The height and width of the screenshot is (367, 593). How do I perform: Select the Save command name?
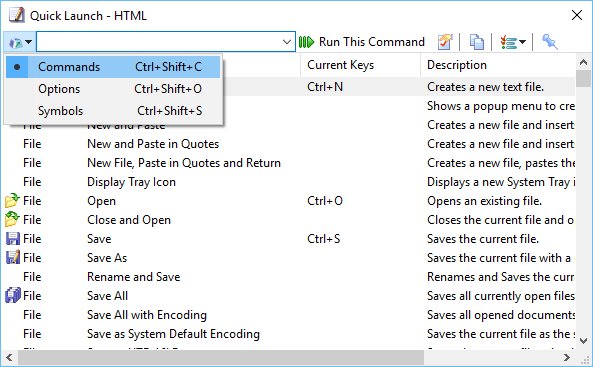99,239
